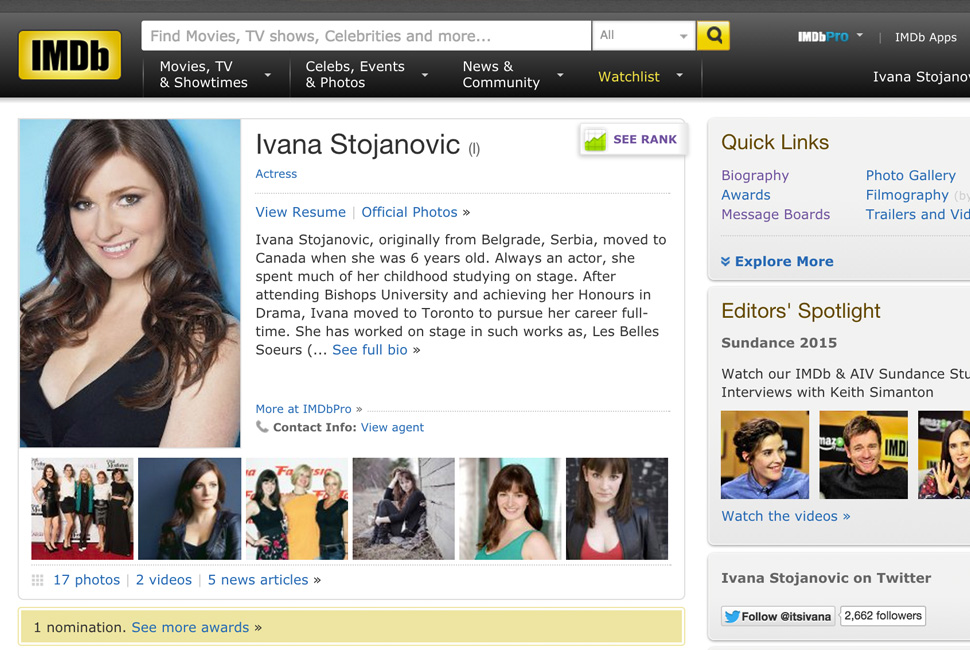Open the dark jacket portrait thumbnail
Image resolution: width=970 pixels, height=650 pixels.
189,508
